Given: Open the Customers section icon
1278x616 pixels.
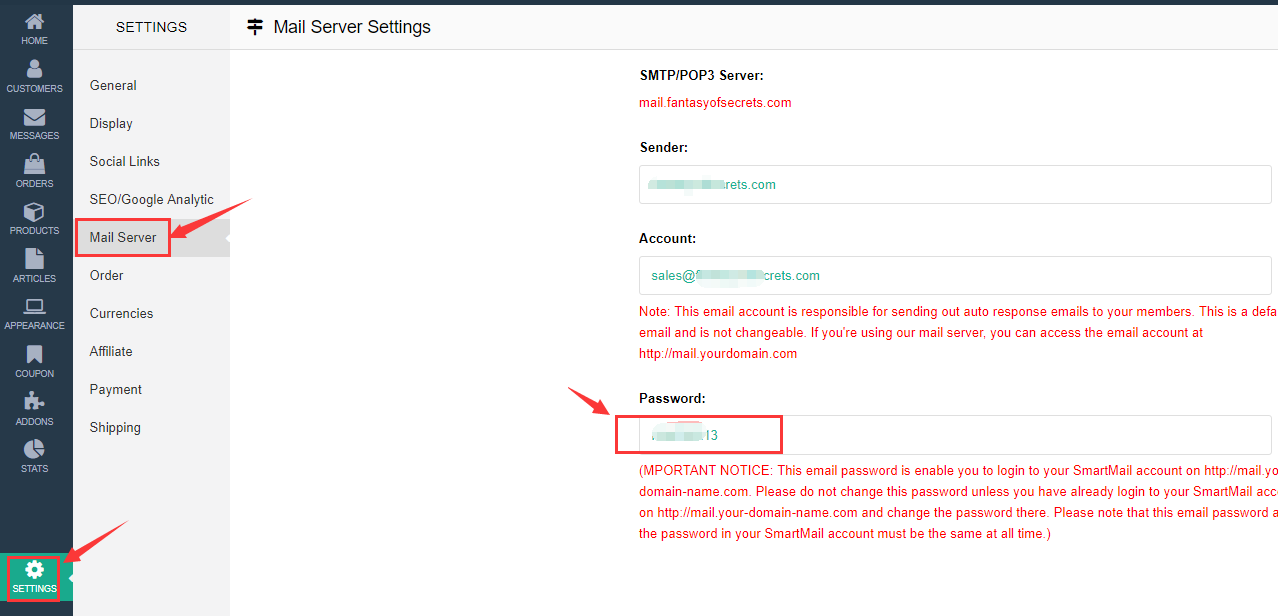Looking at the screenshot, I should tap(34, 69).
